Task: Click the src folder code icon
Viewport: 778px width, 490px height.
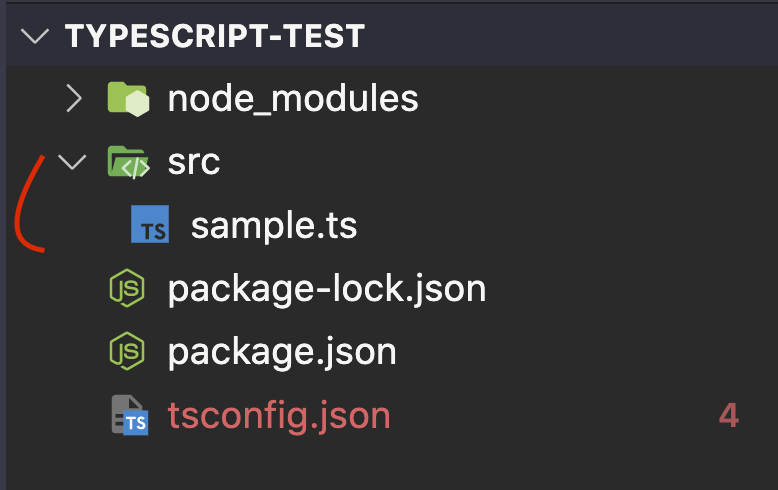Action: 128,162
